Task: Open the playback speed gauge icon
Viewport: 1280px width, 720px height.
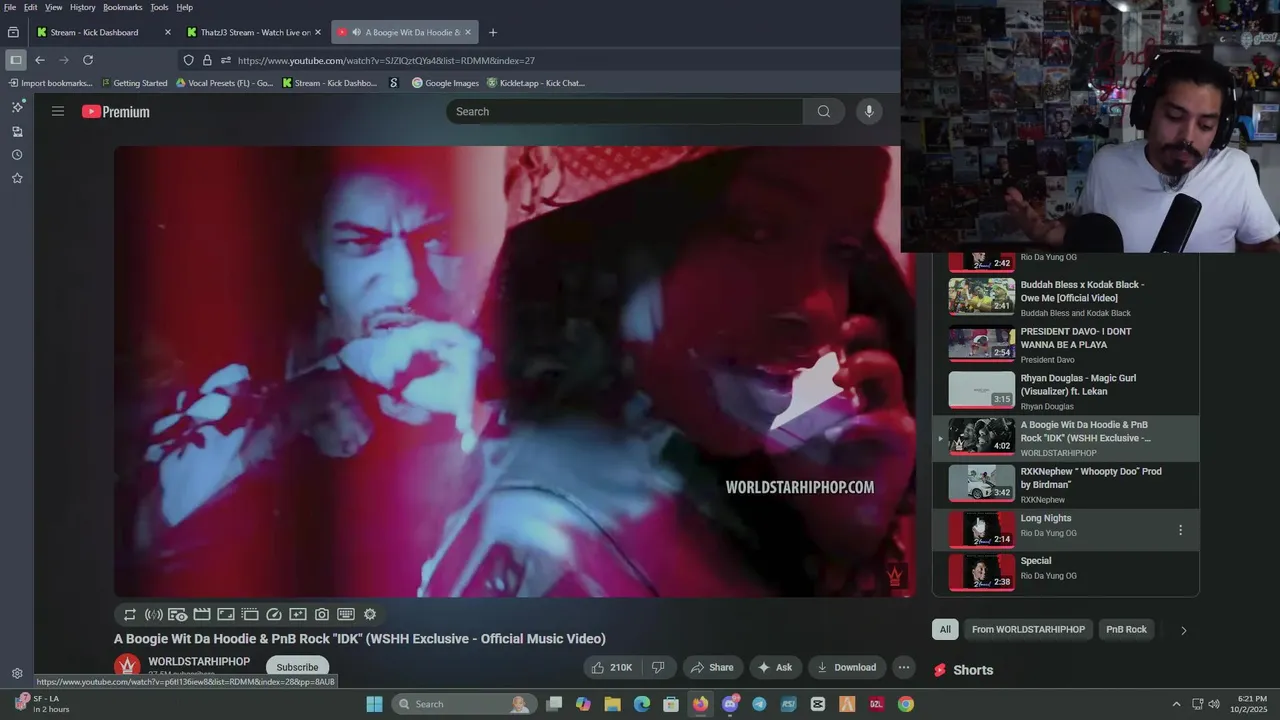Action: pyautogui.click(x=274, y=614)
